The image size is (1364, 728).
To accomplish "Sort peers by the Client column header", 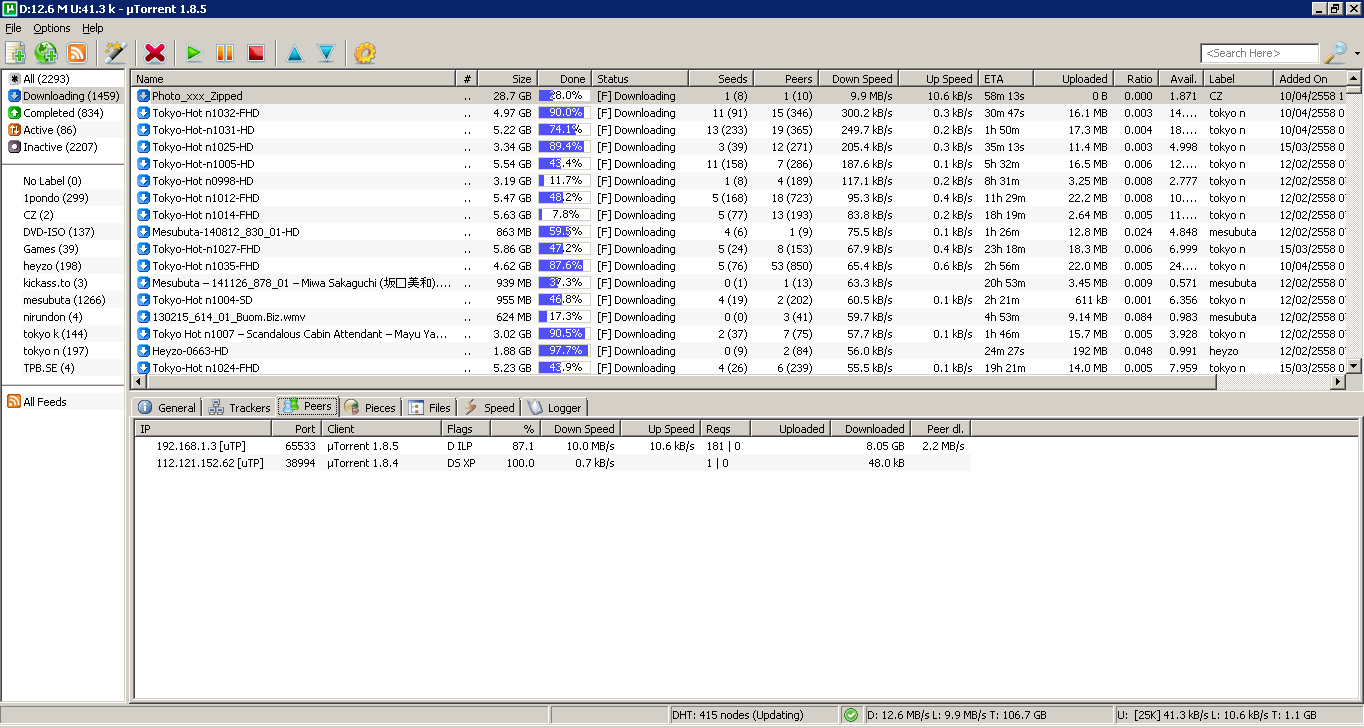I will [382, 429].
